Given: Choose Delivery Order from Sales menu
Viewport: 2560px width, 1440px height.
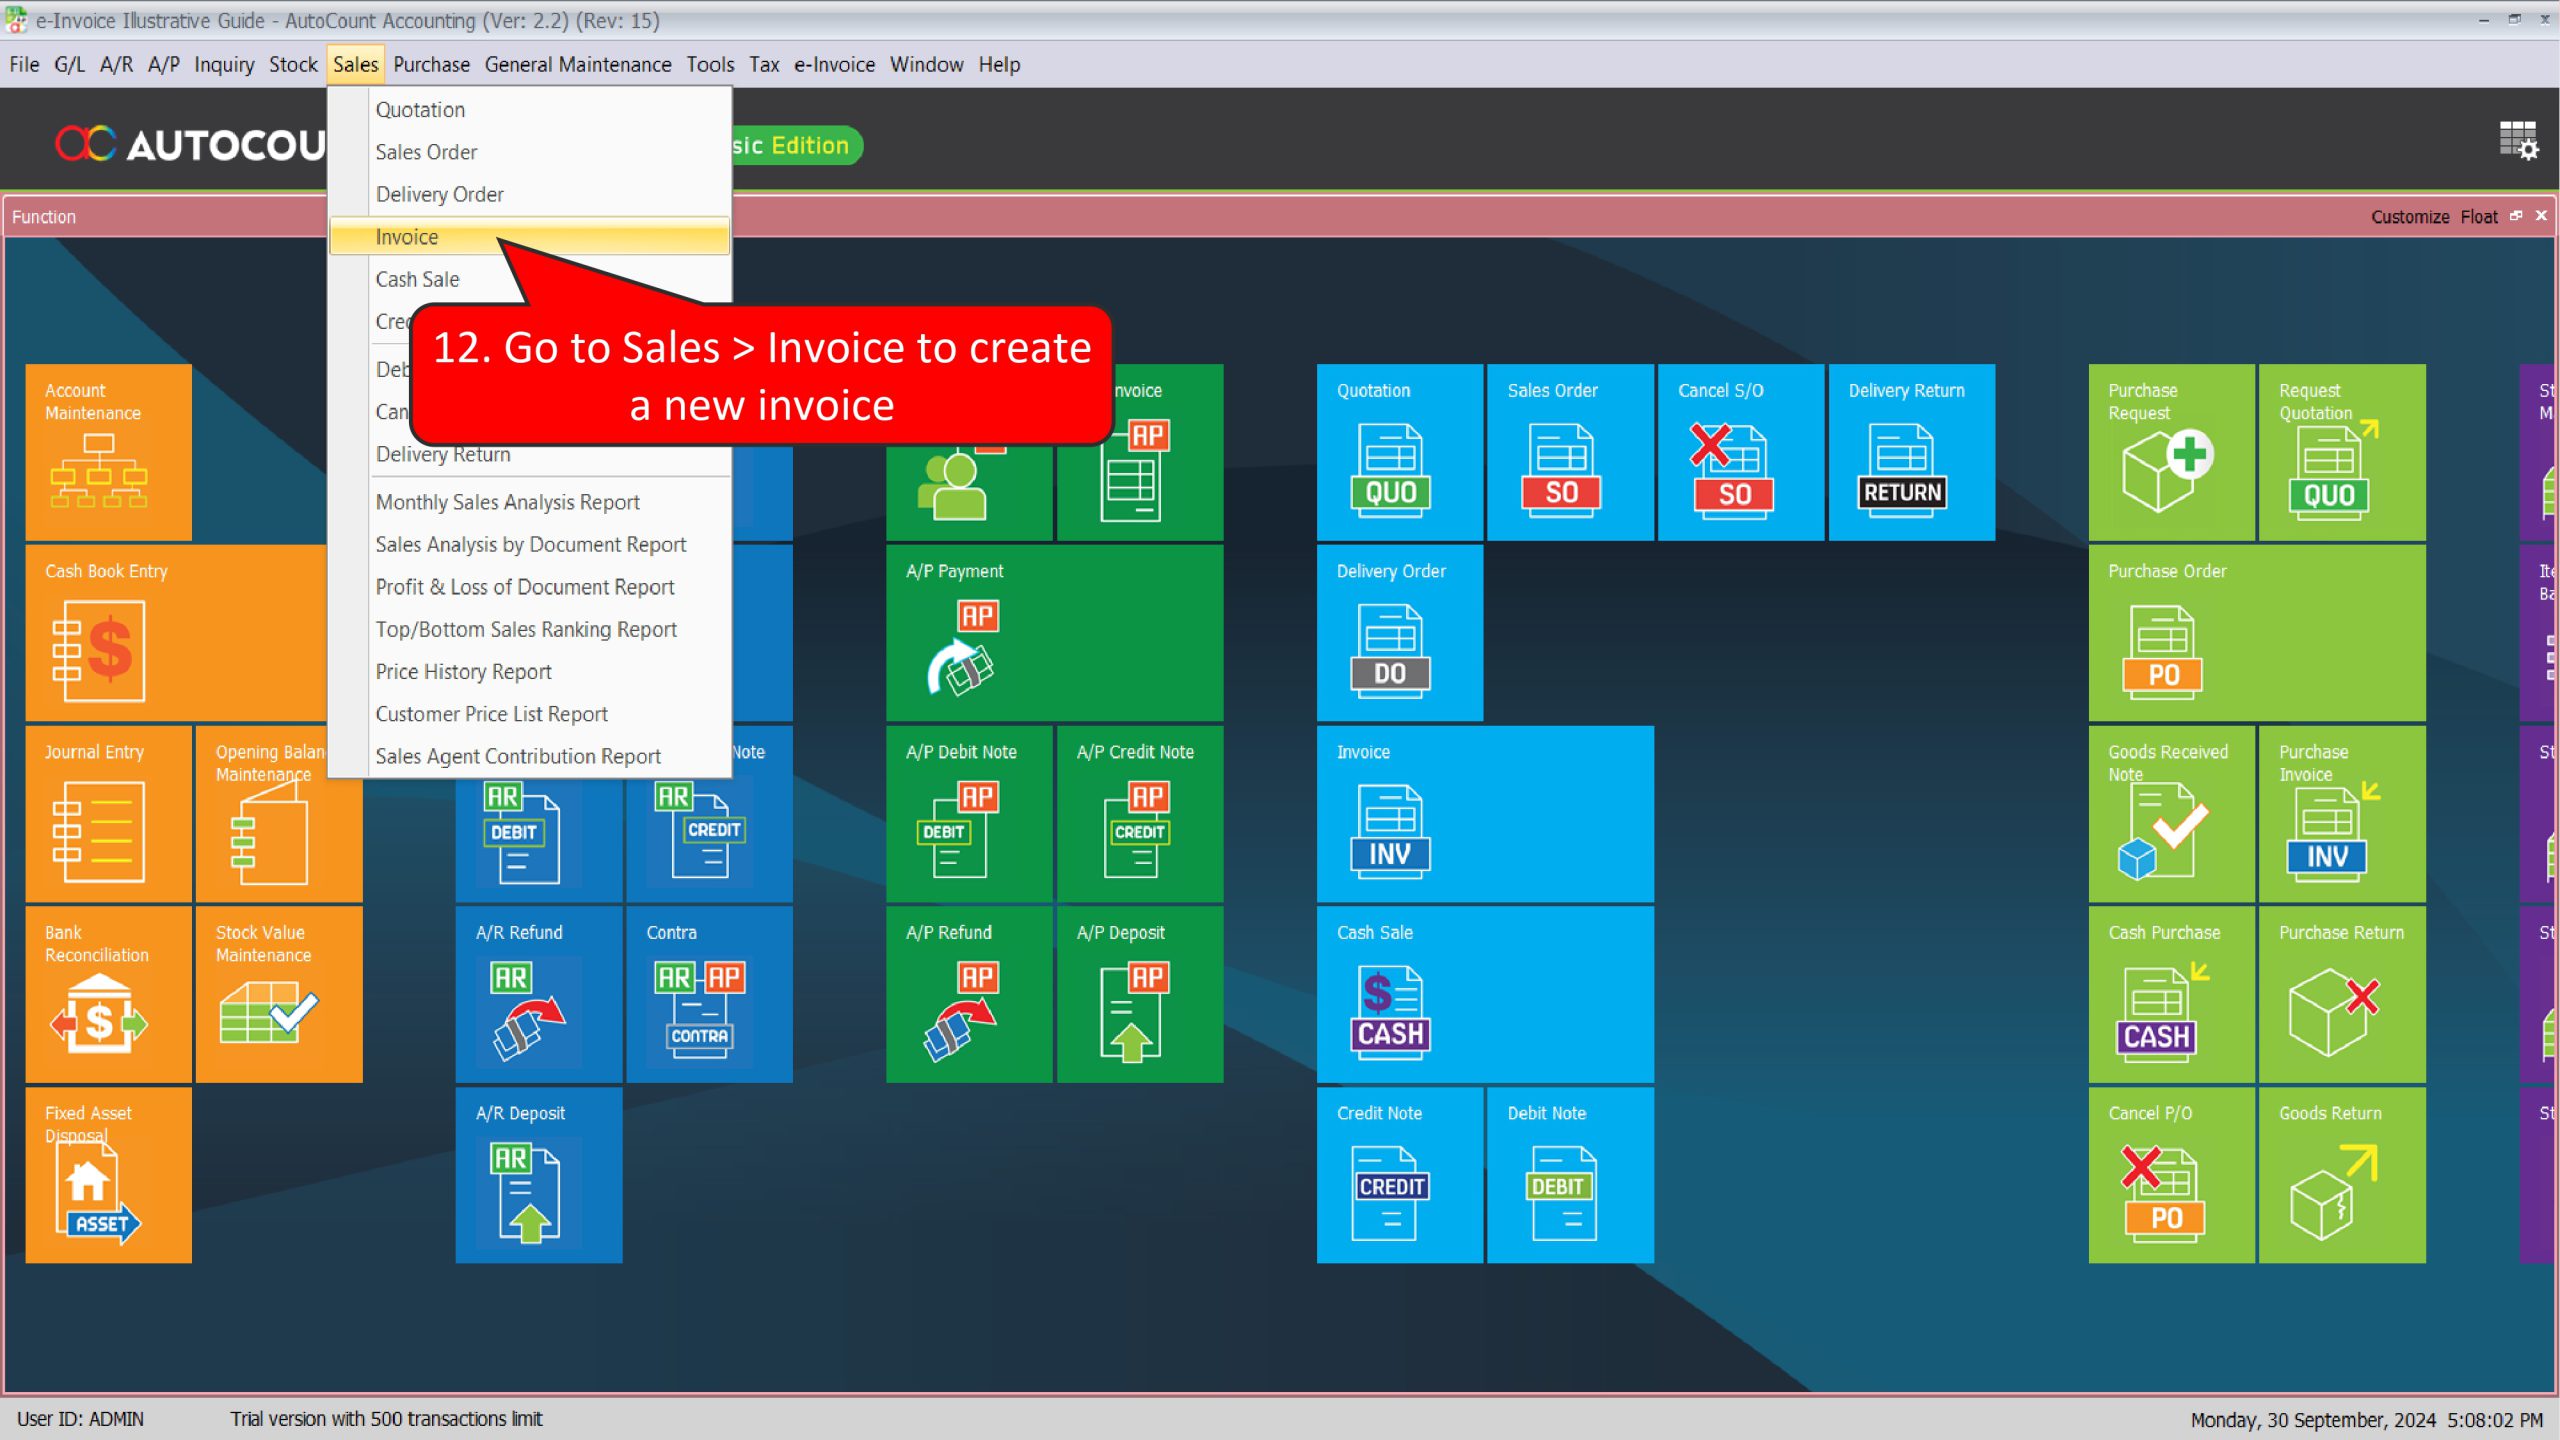Looking at the screenshot, I should (529, 194).
